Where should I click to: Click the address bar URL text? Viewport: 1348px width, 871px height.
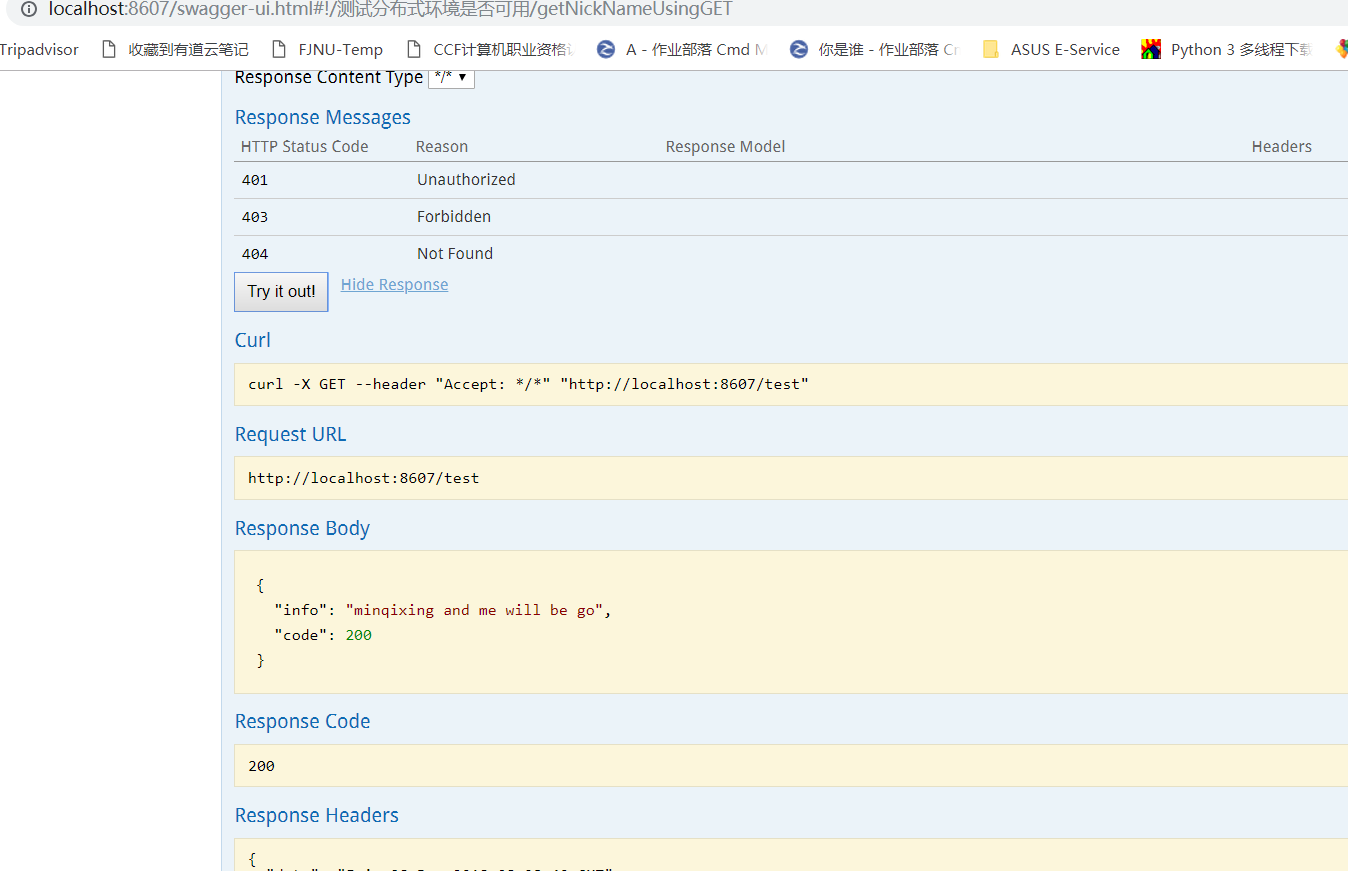(x=390, y=9)
